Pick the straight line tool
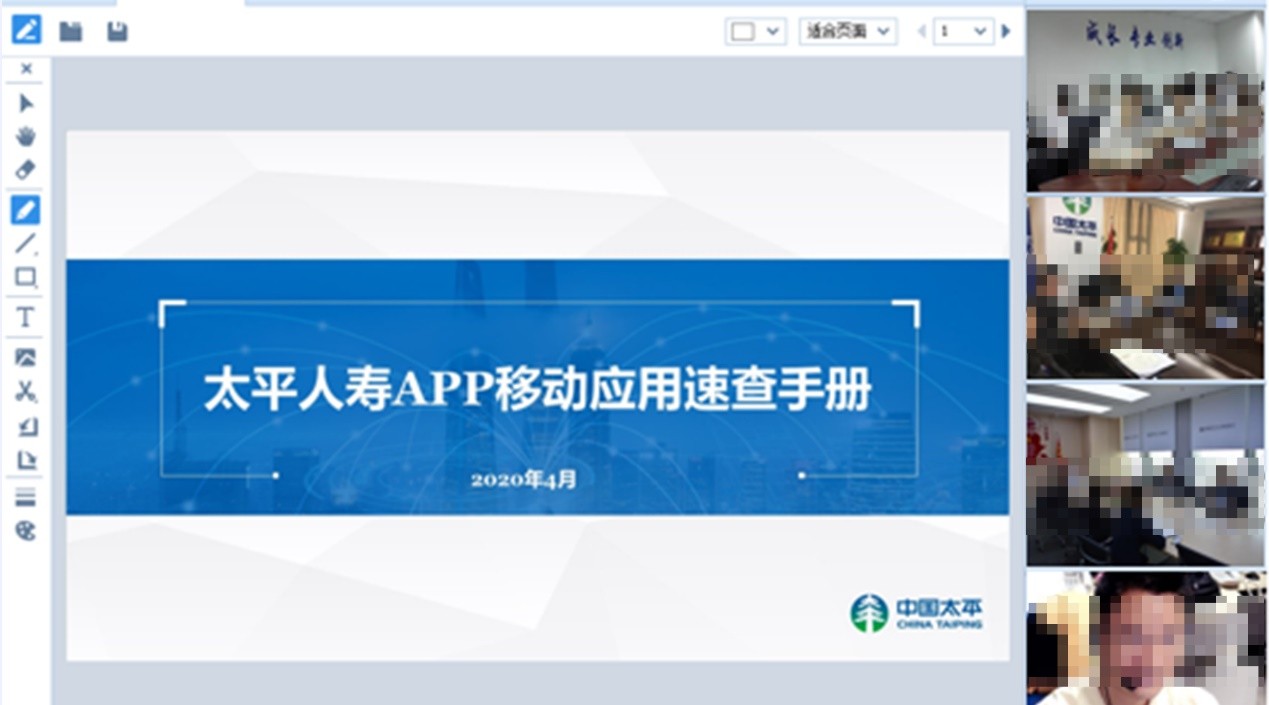Viewport: 1269px width, 705px height. tap(26, 243)
